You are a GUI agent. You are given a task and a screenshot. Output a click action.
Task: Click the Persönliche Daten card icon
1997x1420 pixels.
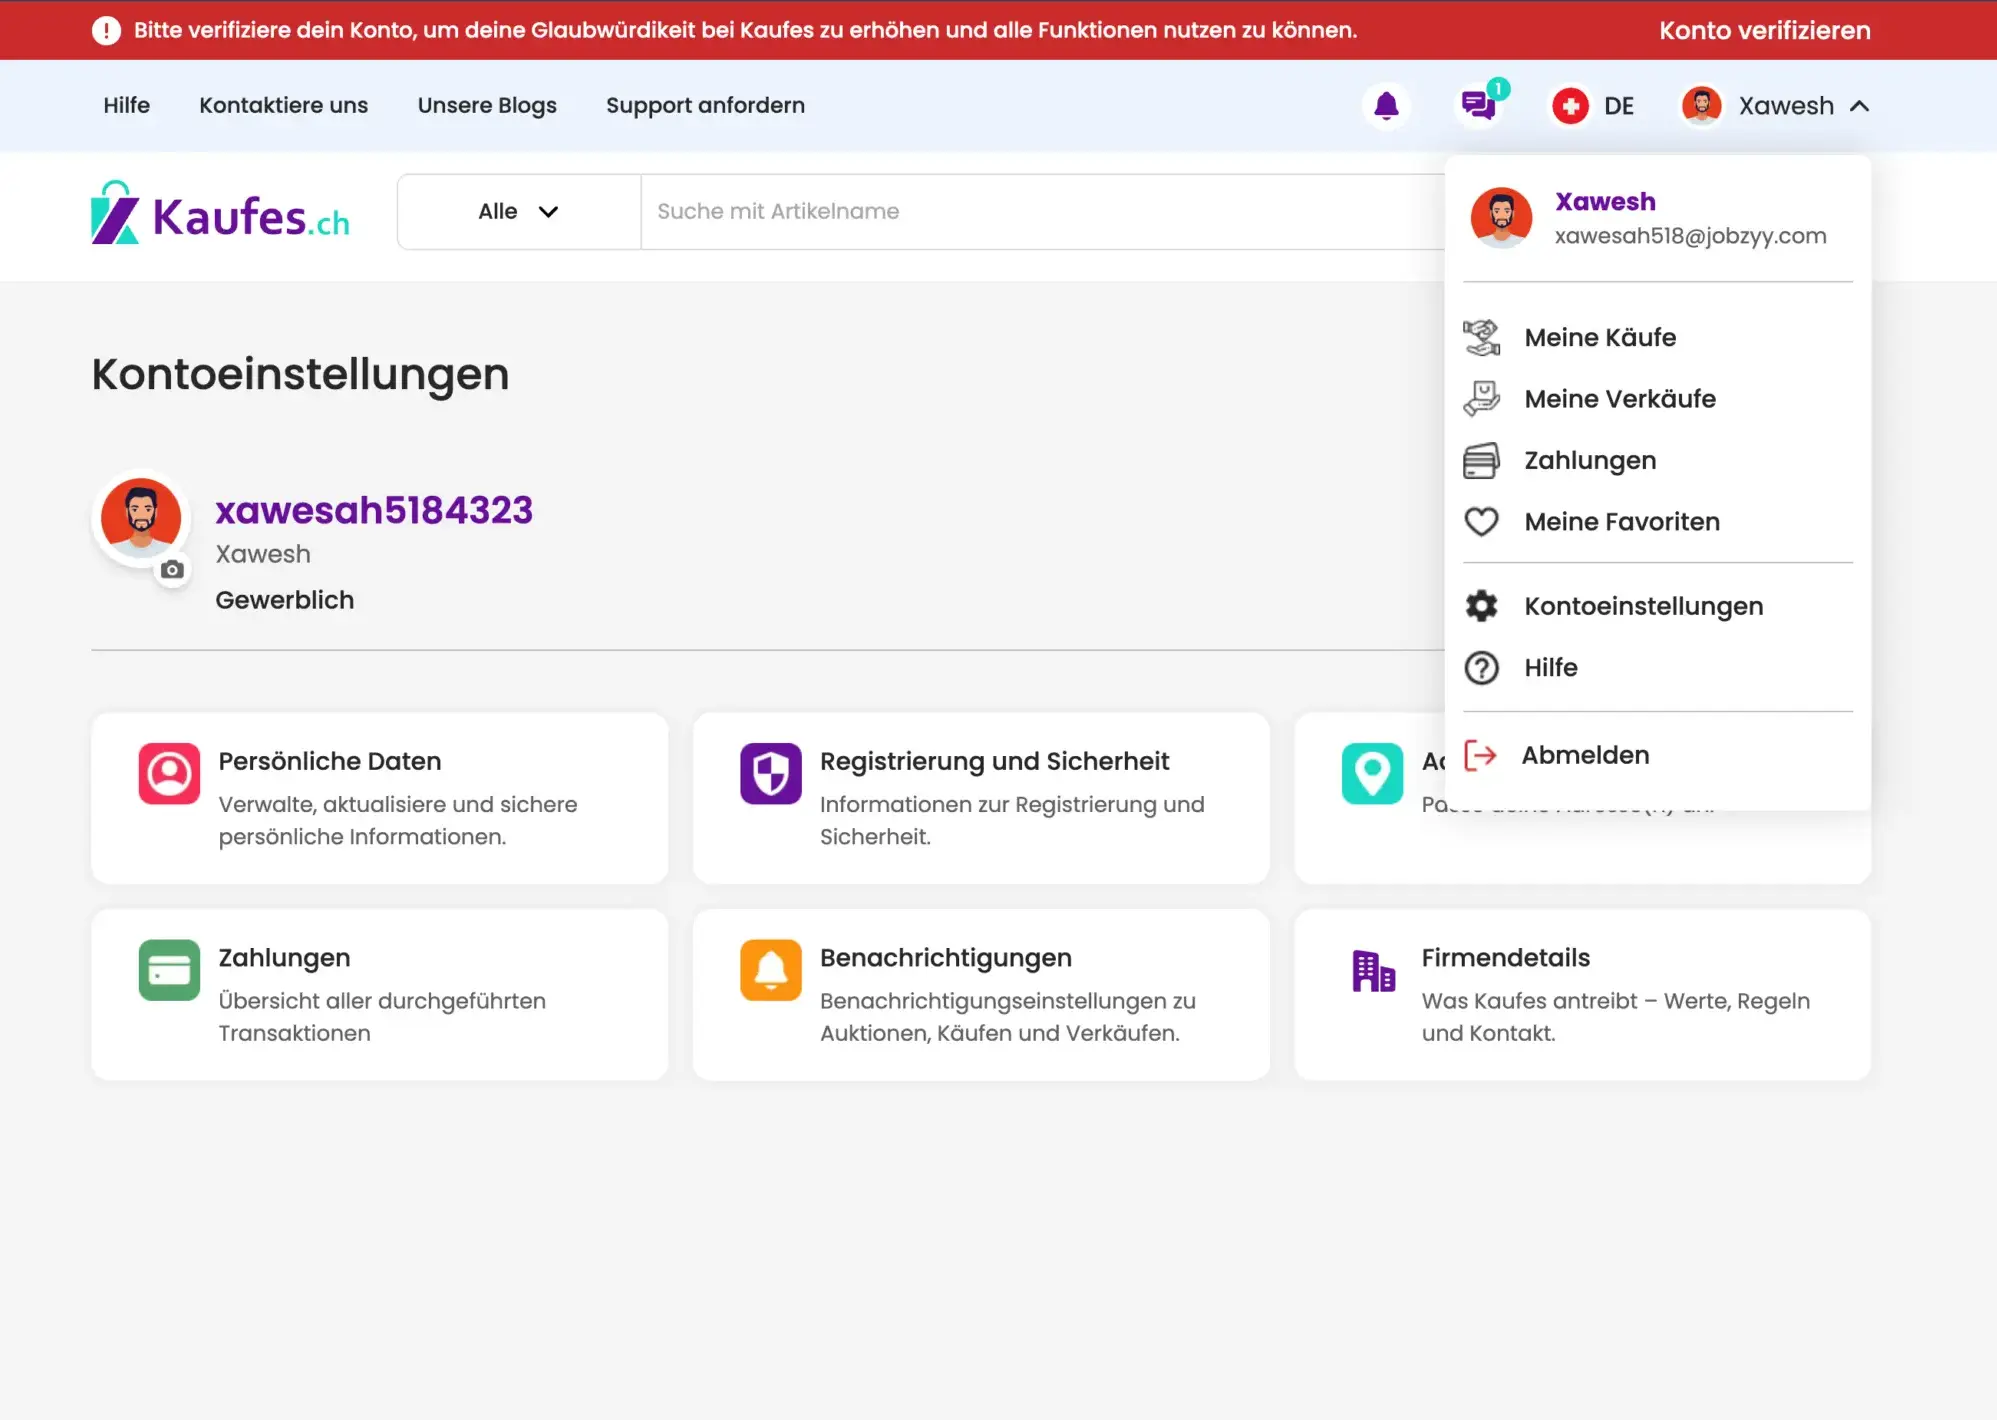169,773
